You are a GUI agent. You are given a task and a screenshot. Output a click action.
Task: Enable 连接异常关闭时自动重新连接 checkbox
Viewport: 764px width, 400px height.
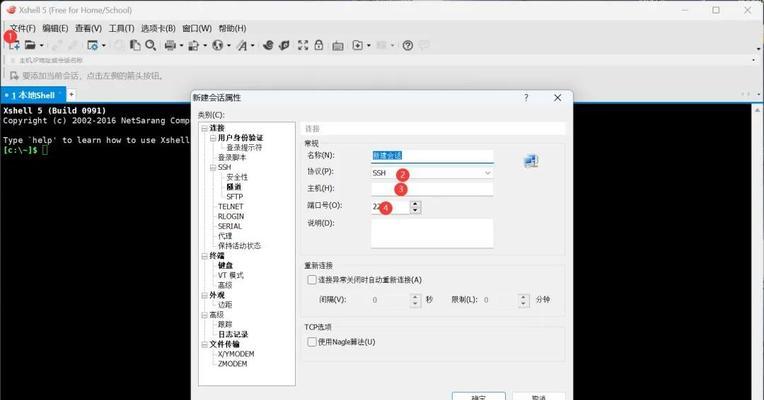[x=312, y=280]
